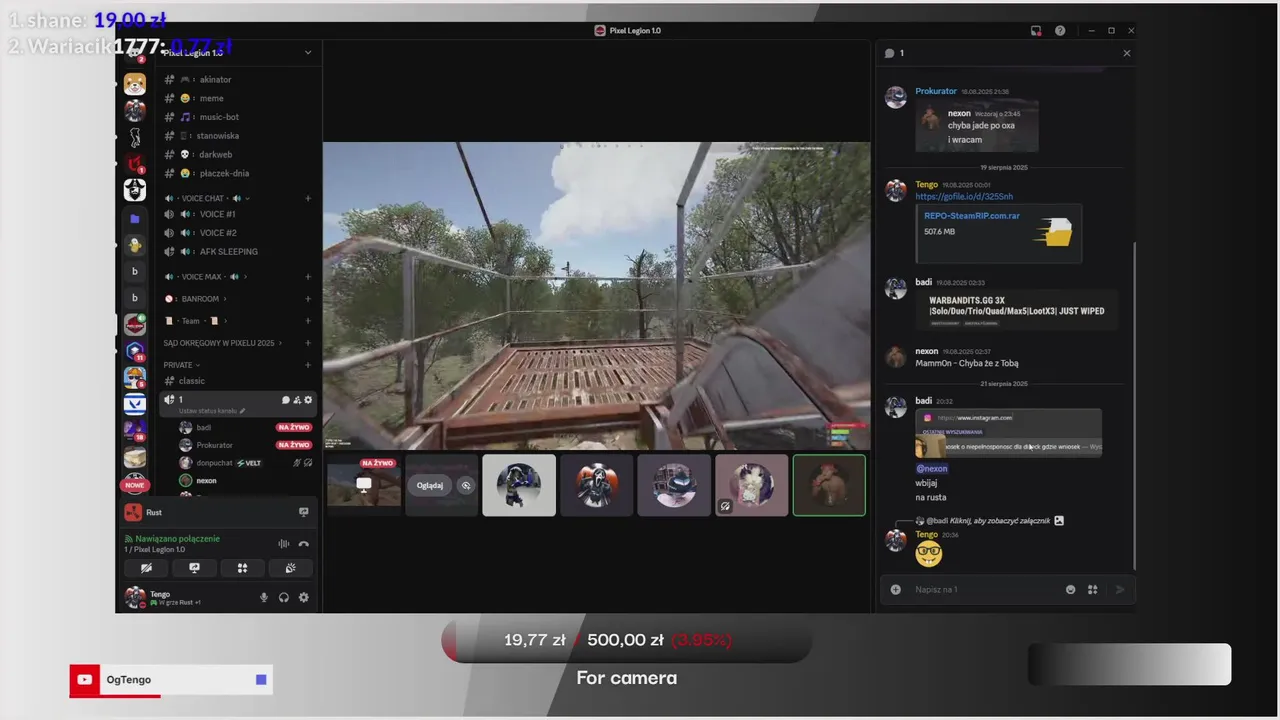
Task: Click Ustaw status kanału link
Action: coord(212,411)
